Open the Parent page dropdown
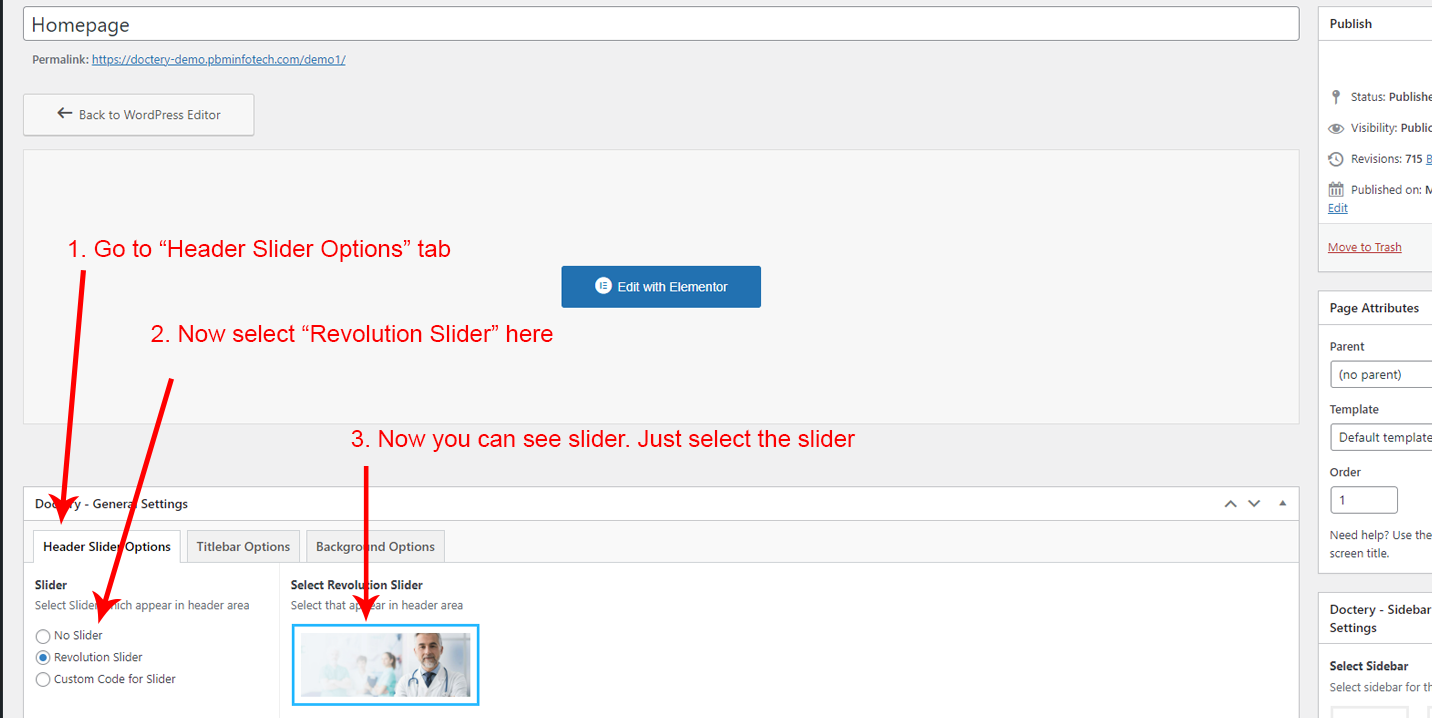 1381,375
